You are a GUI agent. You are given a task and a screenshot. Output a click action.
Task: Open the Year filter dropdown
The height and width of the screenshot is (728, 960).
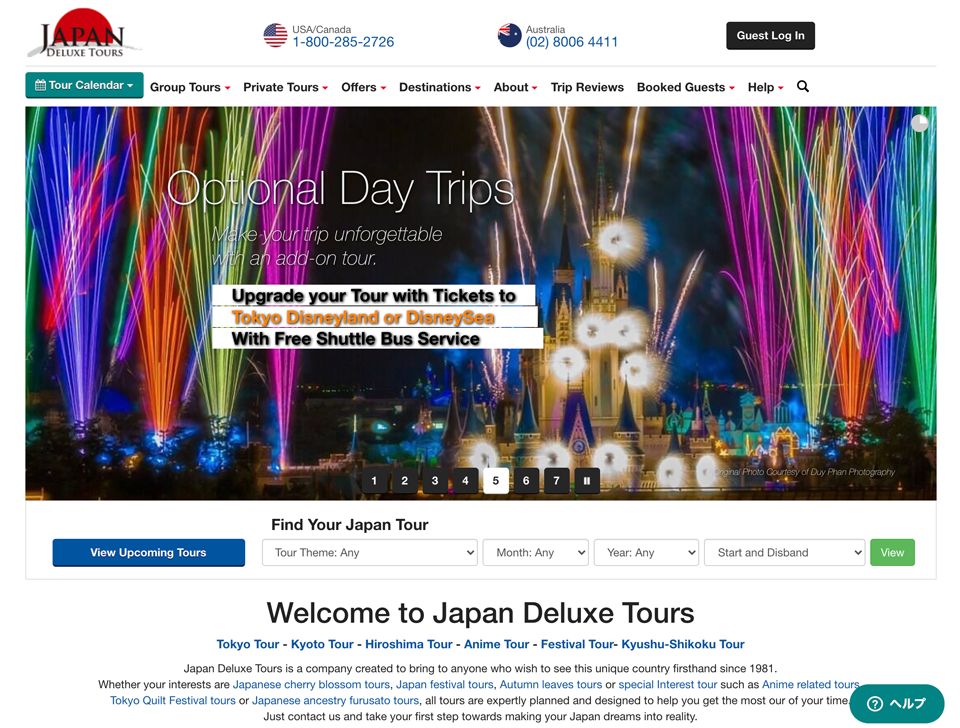tap(646, 552)
